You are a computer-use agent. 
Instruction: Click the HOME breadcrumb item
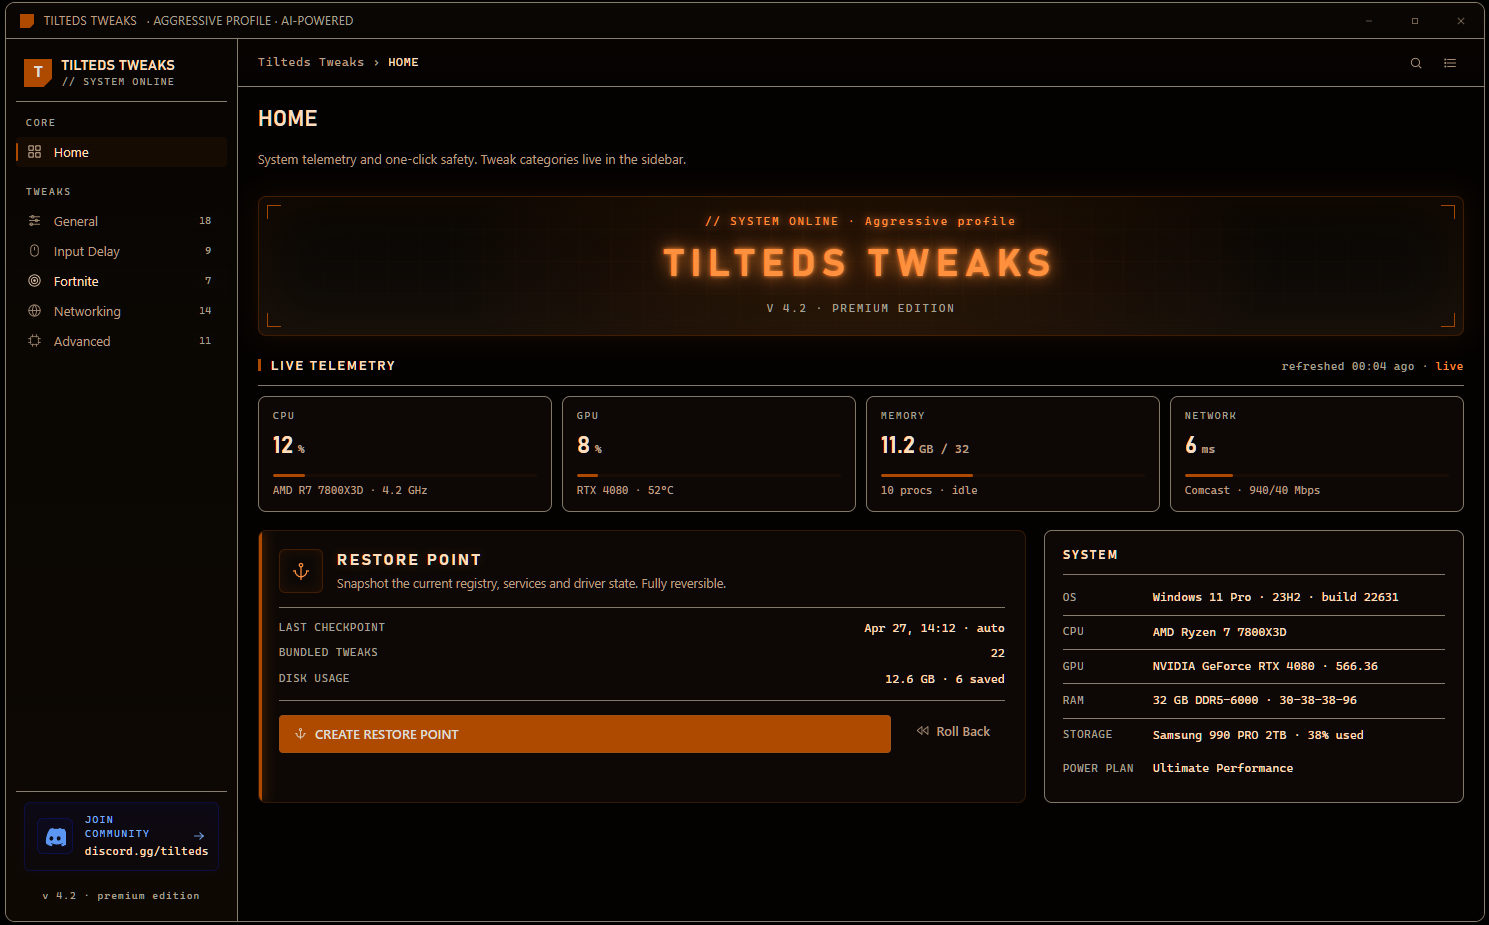[x=403, y=62]
